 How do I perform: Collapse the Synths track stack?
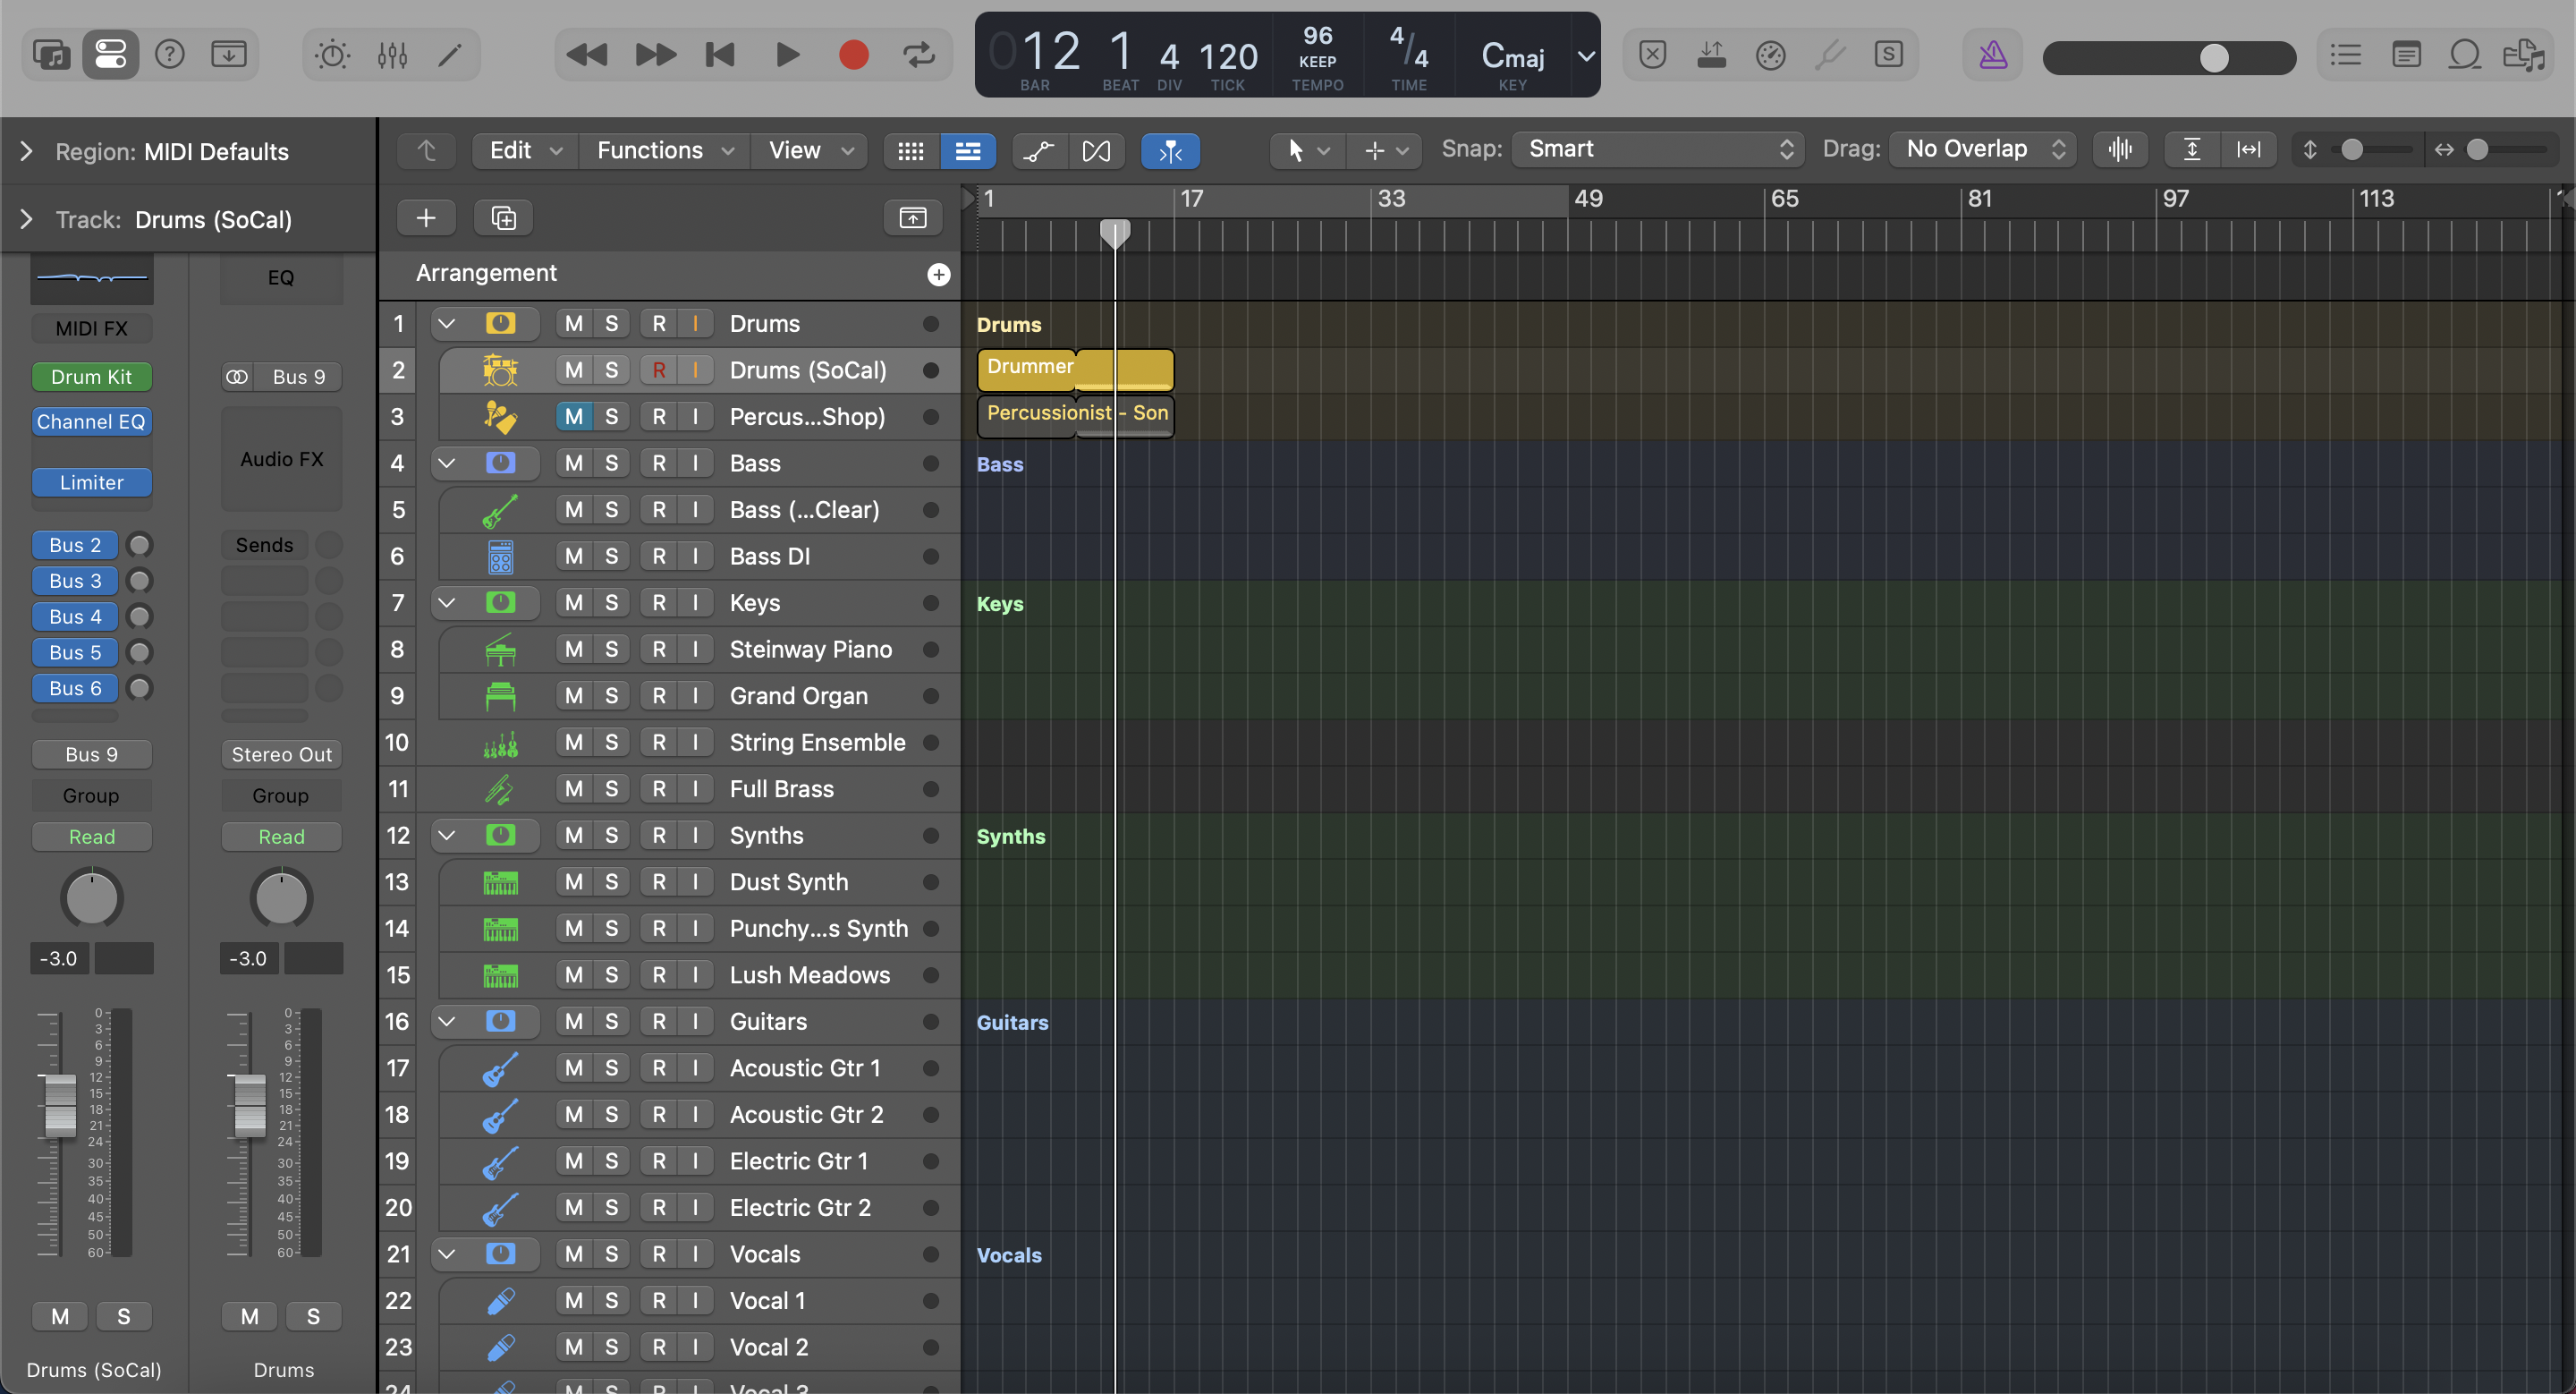click(x=447, y=836)
